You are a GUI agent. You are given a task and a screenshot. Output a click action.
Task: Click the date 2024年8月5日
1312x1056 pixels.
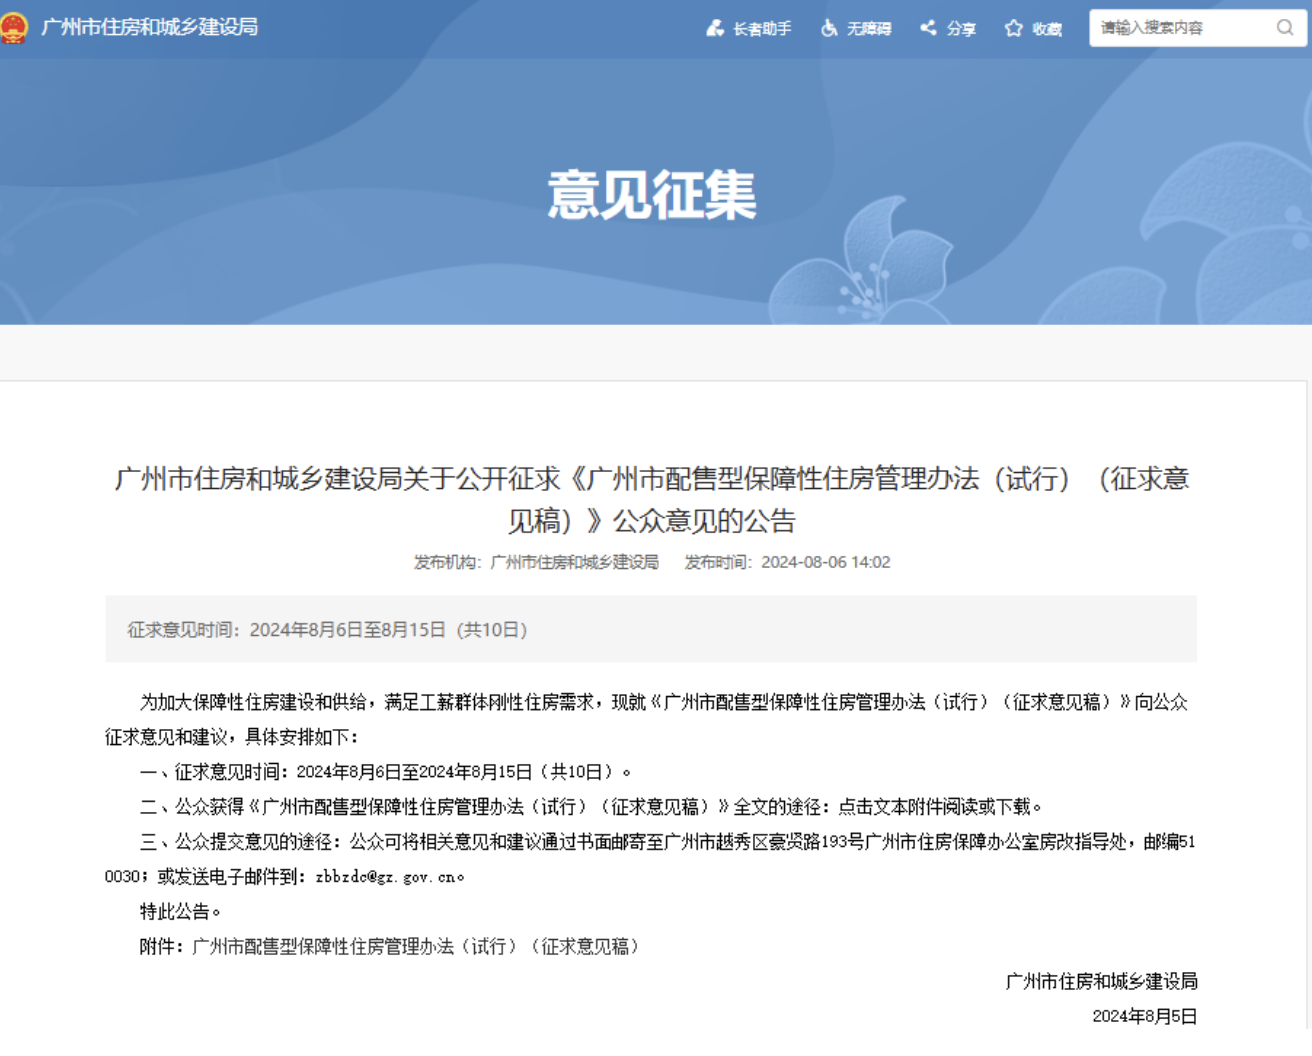point(1144,1016)
